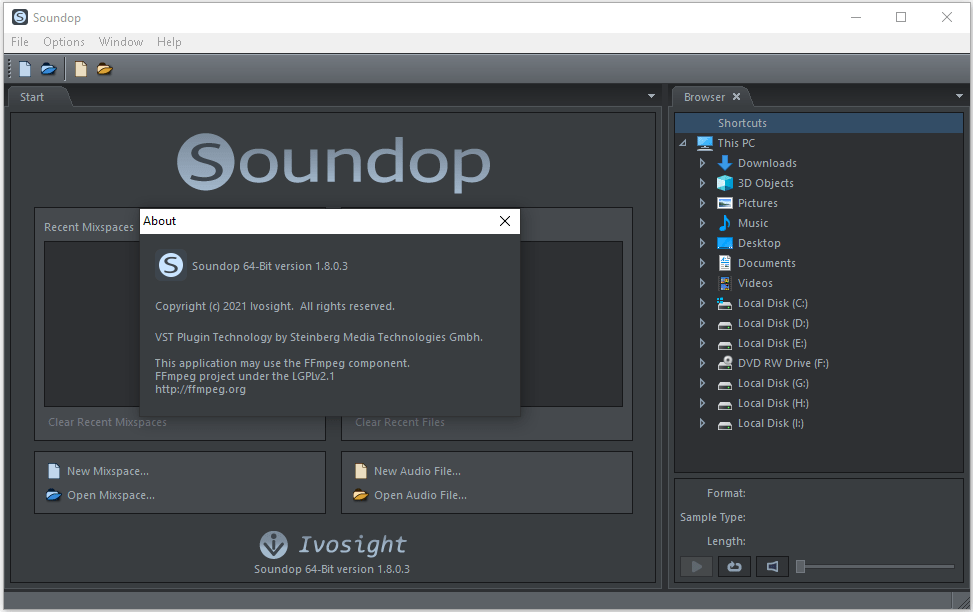Click the Local Disk (E:) drive icon
The image size is (973, 612).
tap(725, 344)
